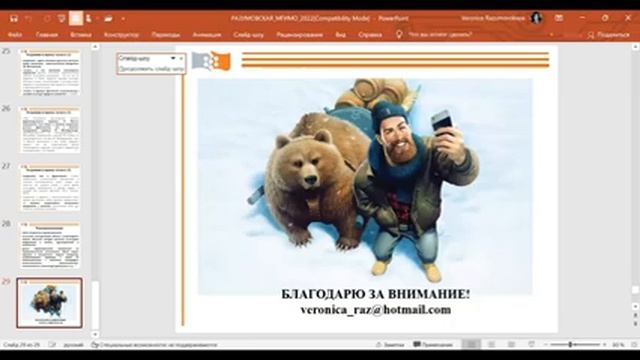Fit slide to current window icon
640x360 pixels.
tap(634, 345)
